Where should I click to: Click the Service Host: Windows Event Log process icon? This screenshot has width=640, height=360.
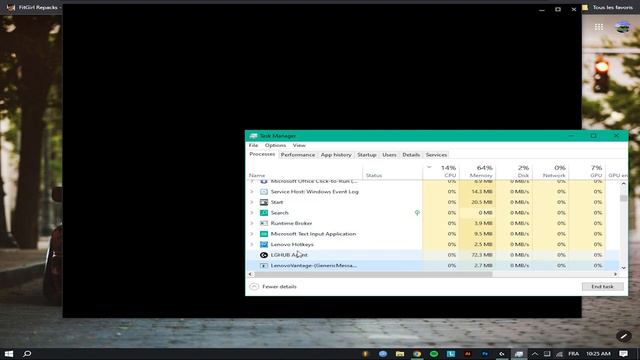tap(264, 191)
